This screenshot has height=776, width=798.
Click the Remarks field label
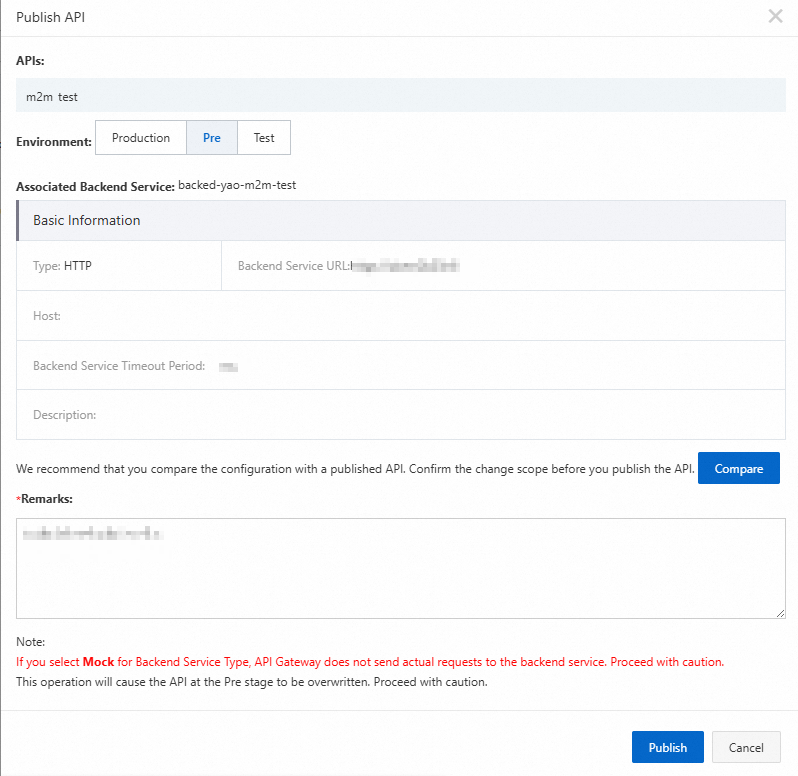(x=46, y=497)
